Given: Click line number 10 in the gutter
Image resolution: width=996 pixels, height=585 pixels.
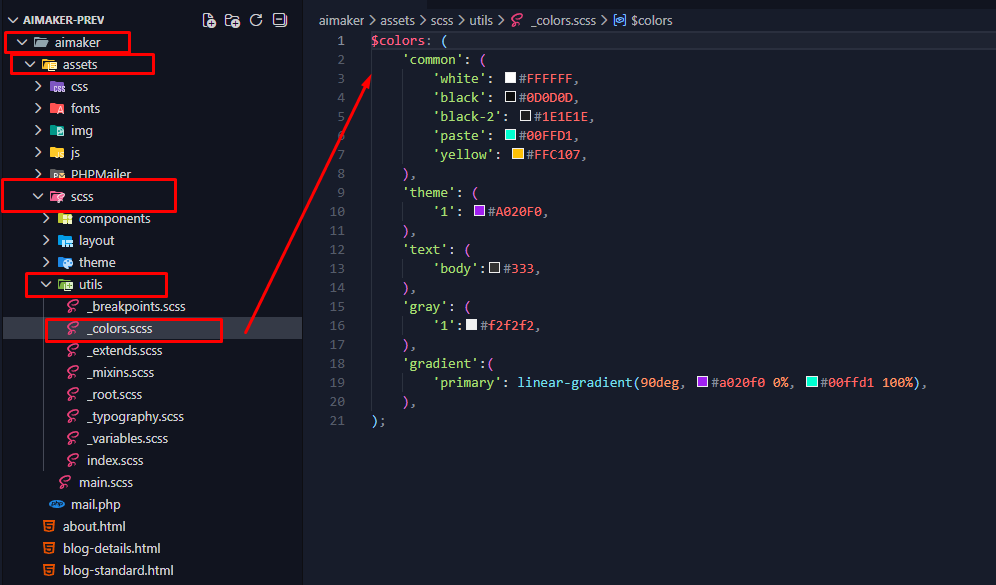Looking at the screenshot, I should pos(336,212).
